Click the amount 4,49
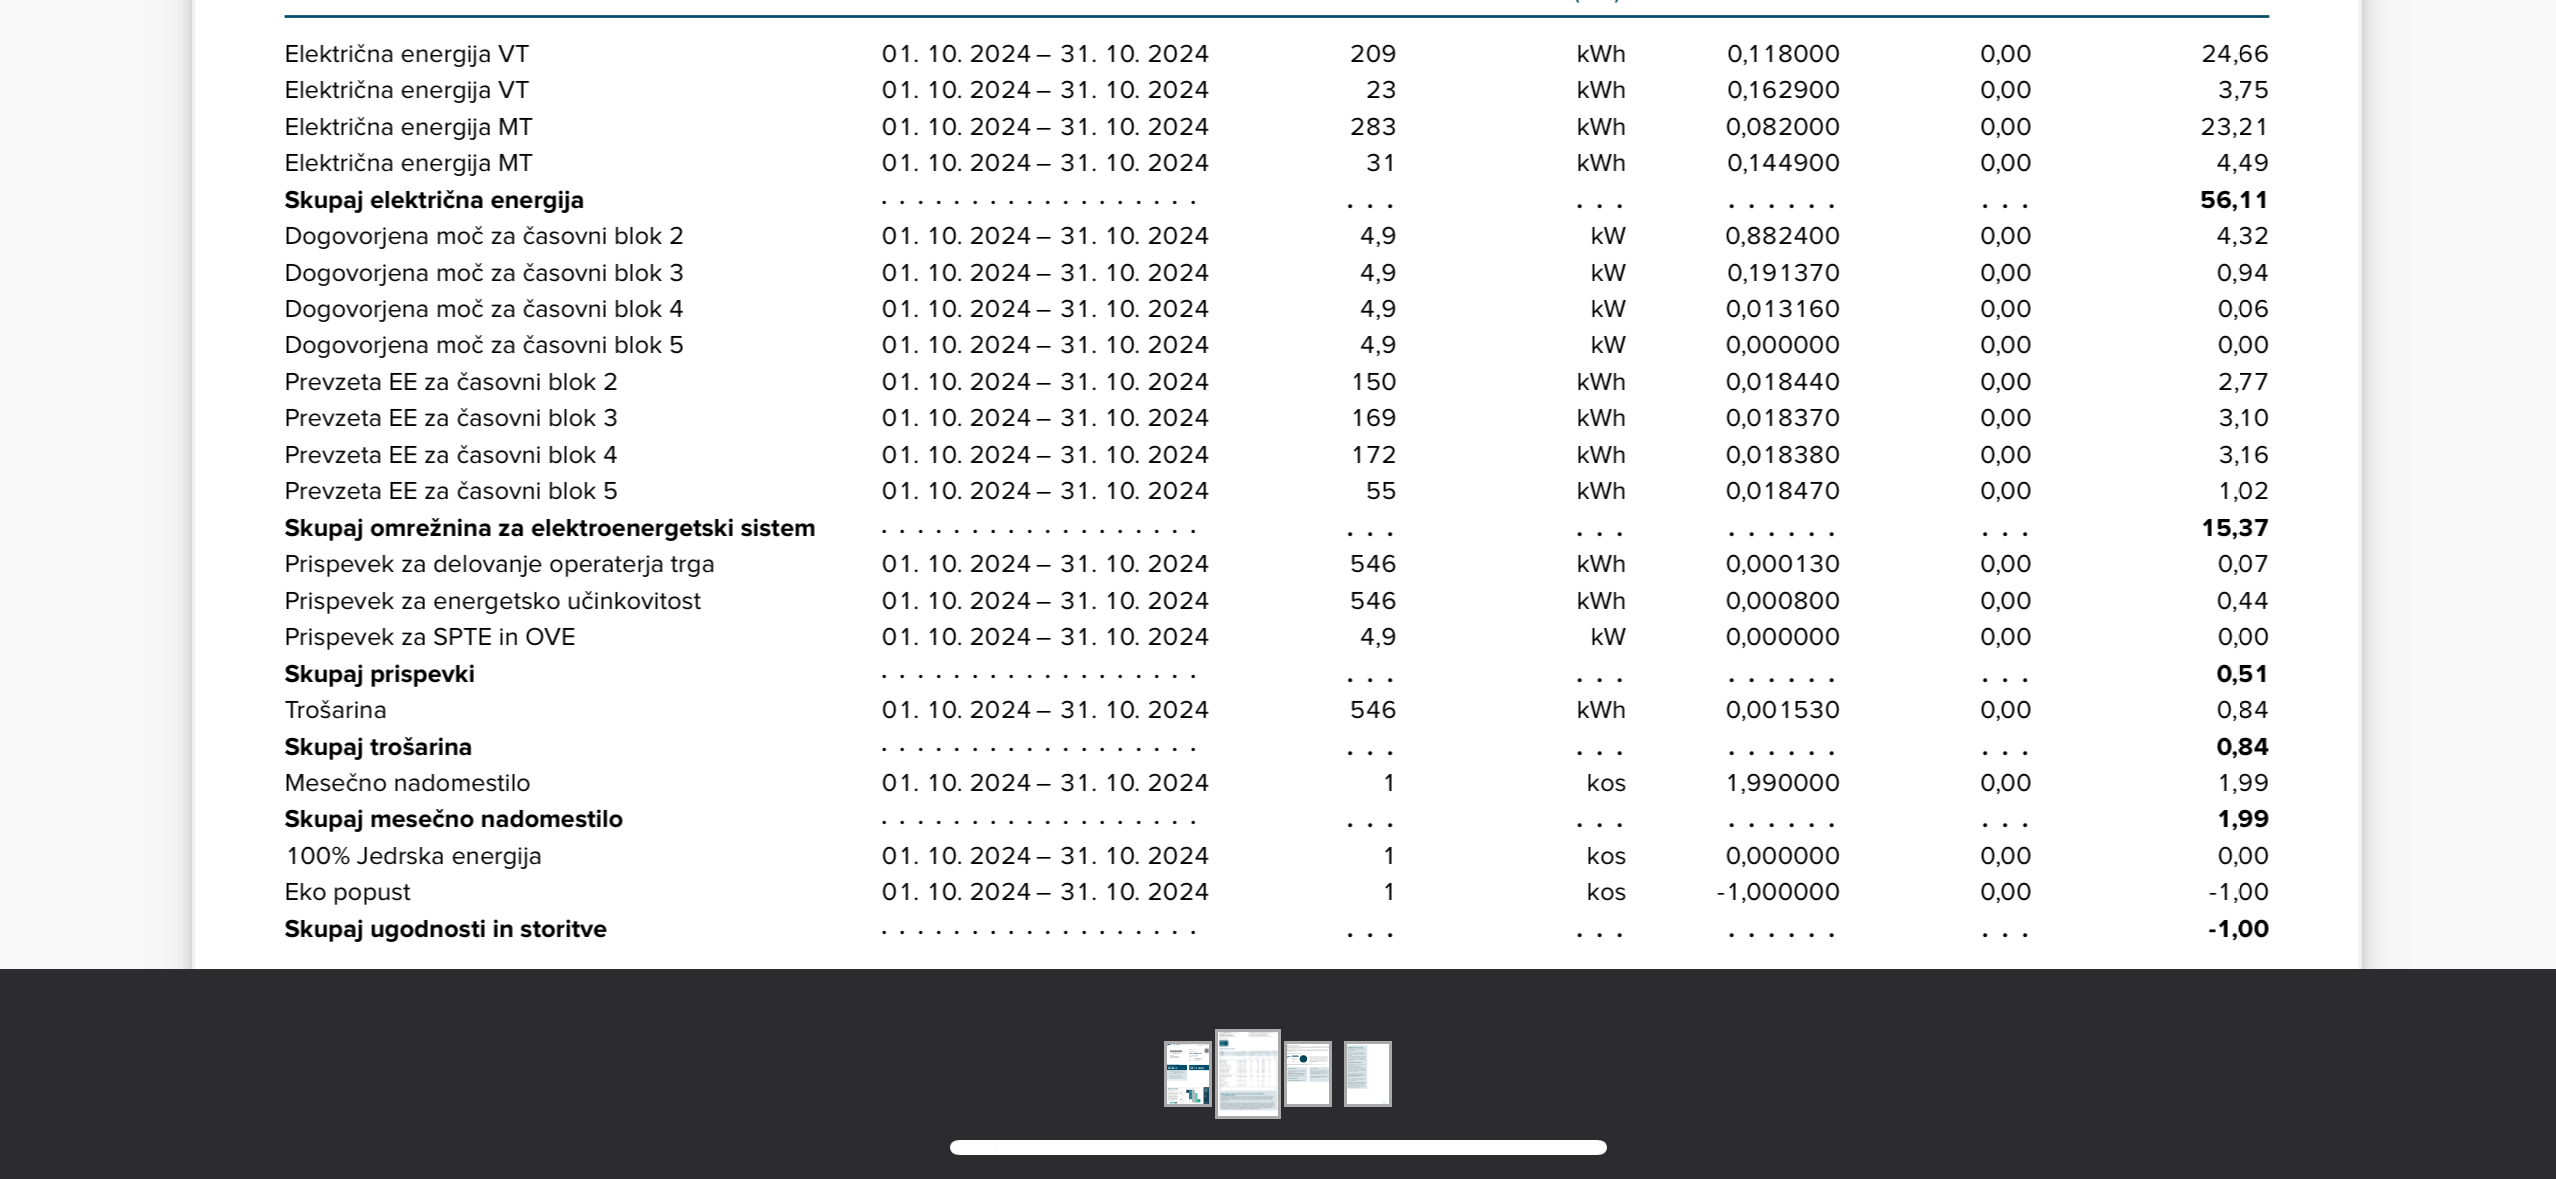This screenshot has height=1179, width=2556. (2243, 163)
